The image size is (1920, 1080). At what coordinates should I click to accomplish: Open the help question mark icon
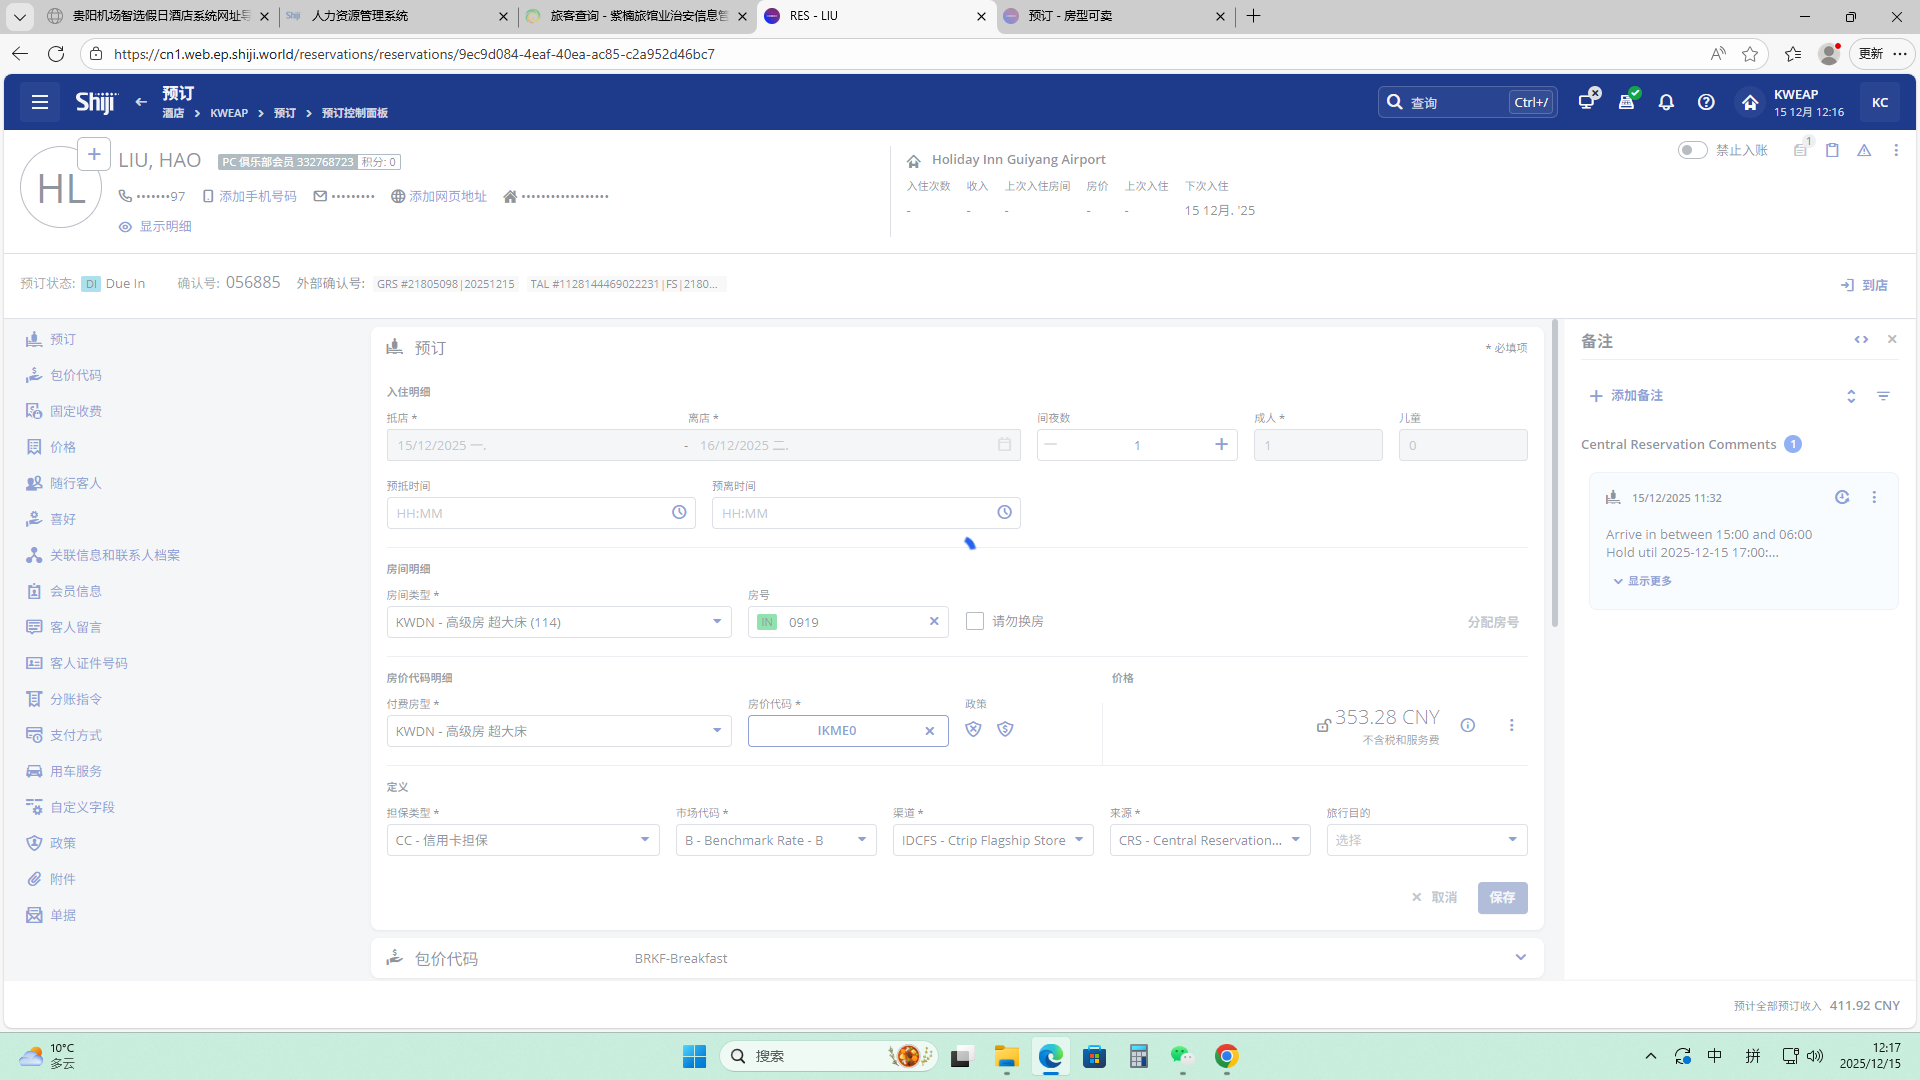click(x=1706, y=102)
